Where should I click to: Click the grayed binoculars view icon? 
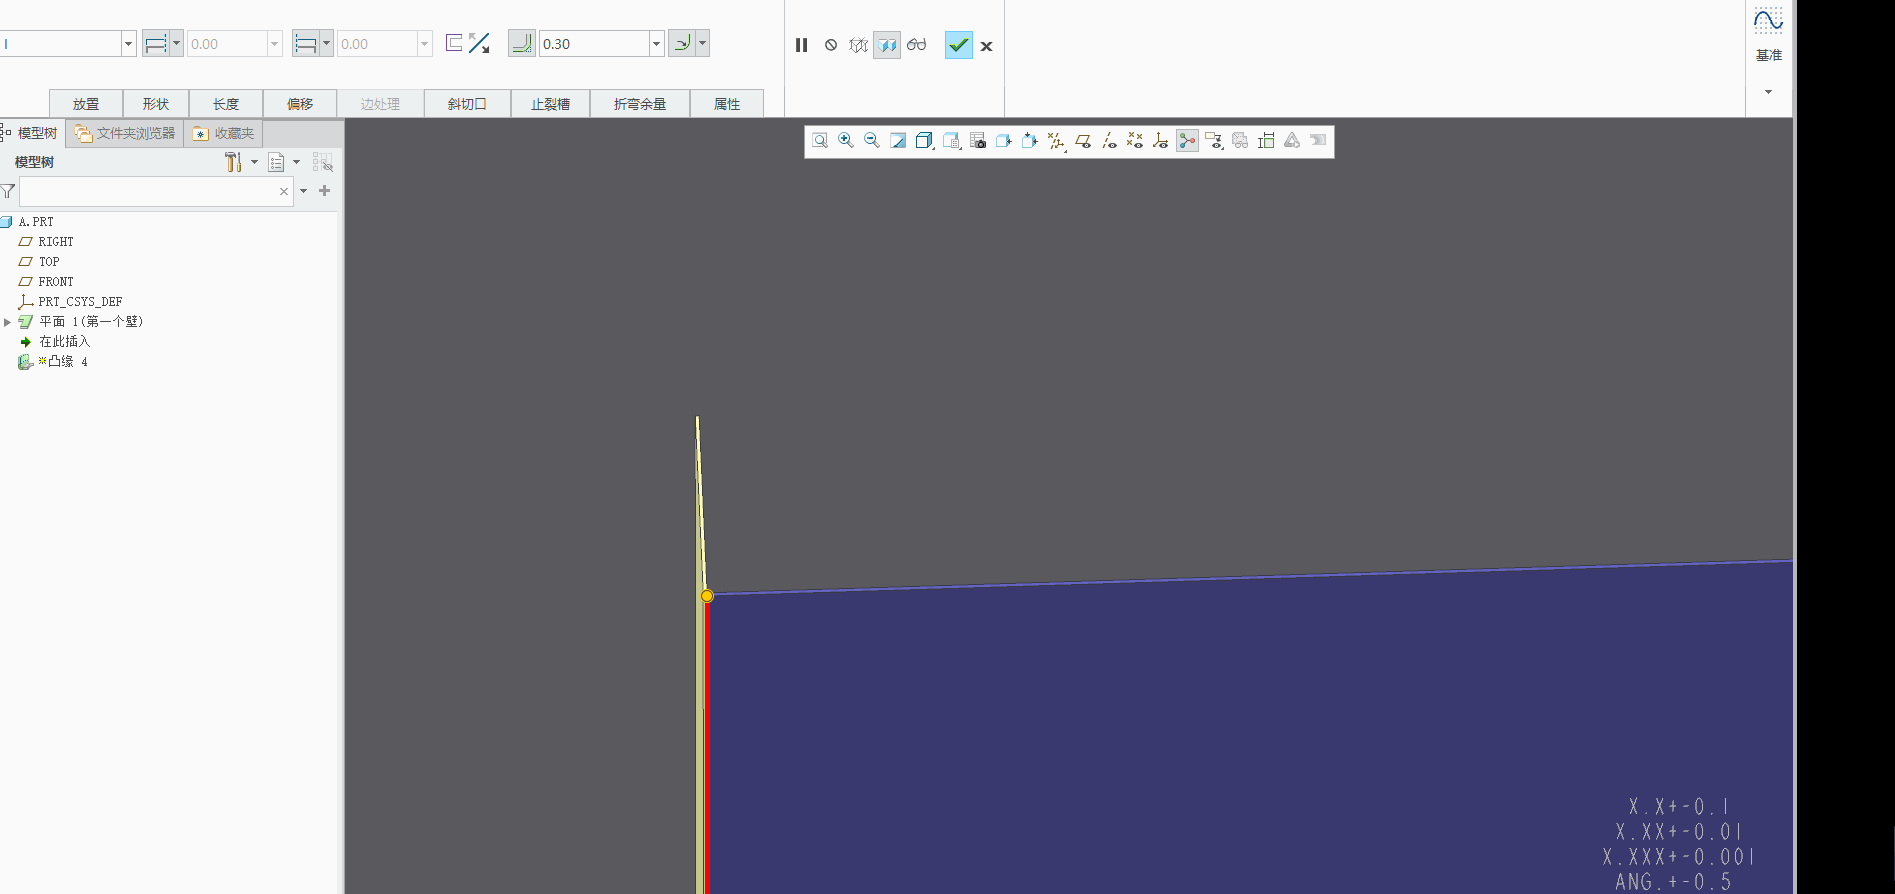point(1240,141)
